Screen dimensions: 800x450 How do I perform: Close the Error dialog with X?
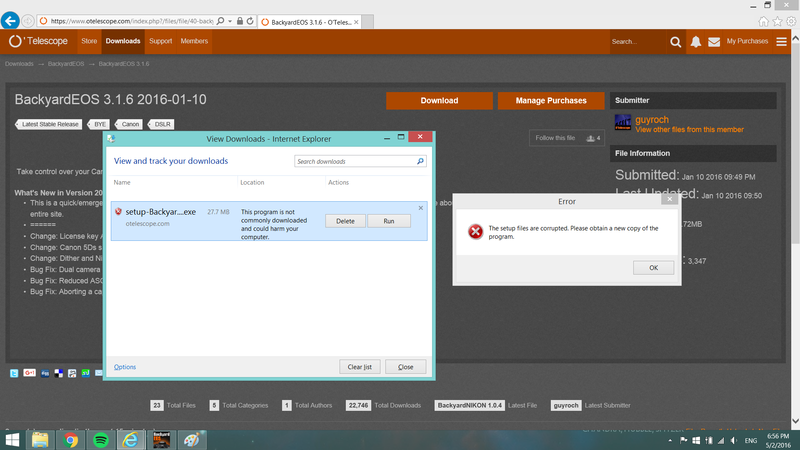pos(669,199)
